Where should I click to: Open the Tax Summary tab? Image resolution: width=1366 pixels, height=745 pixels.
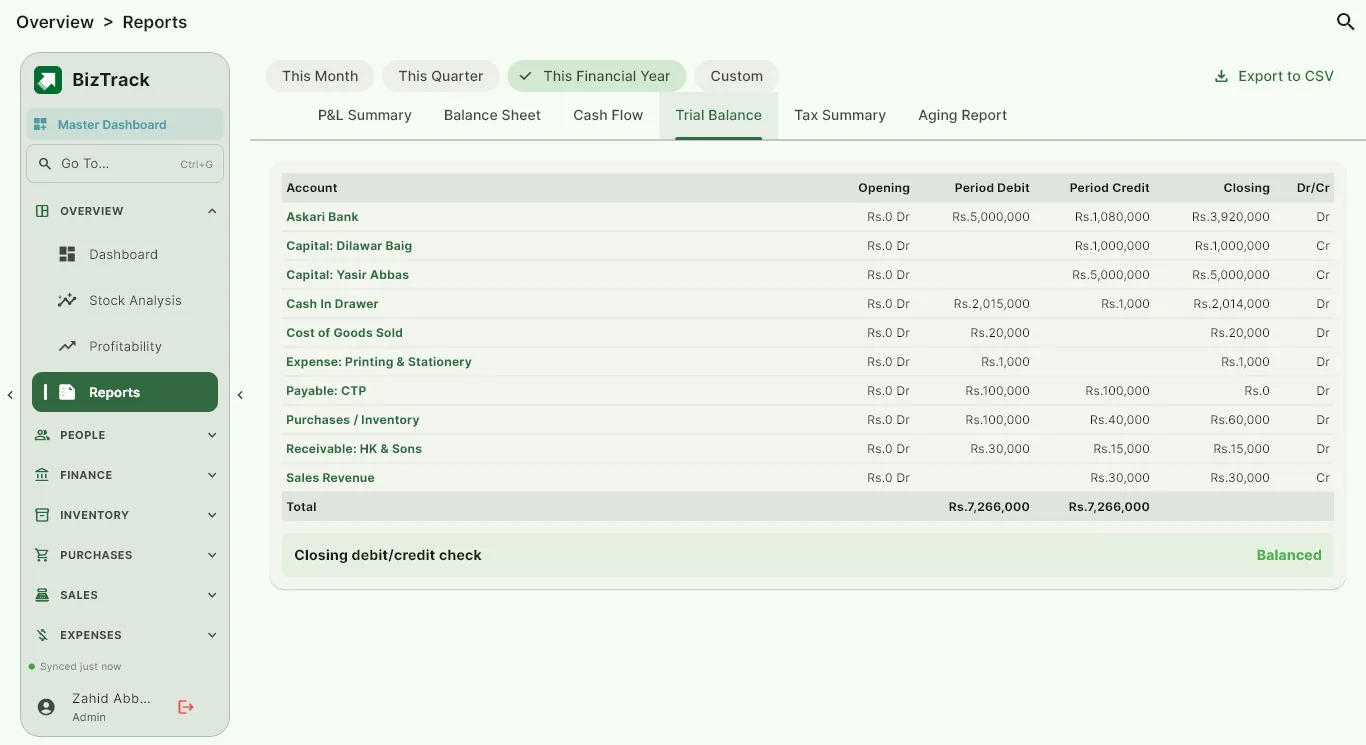[840, 115]
